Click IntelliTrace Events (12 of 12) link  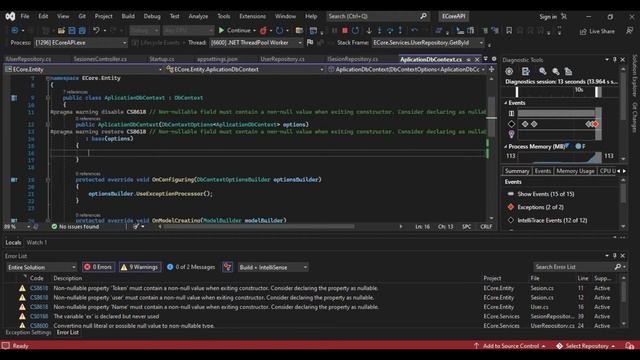(552, 220)
